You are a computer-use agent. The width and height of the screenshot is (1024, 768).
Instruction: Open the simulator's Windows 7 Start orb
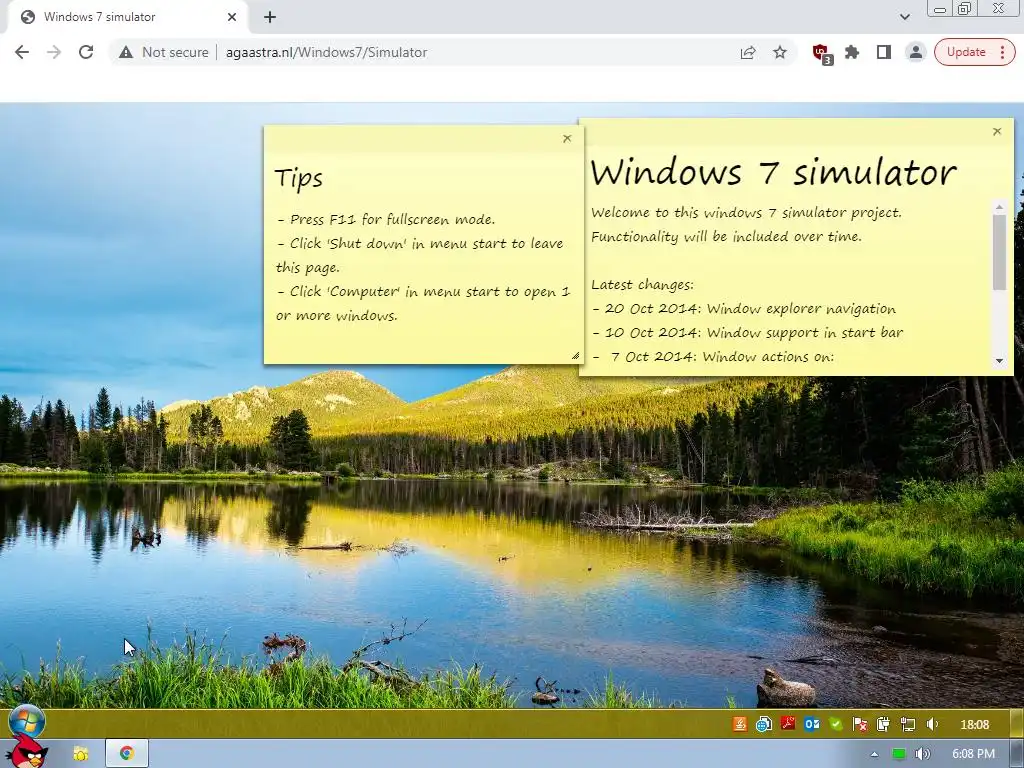[27, 722]
